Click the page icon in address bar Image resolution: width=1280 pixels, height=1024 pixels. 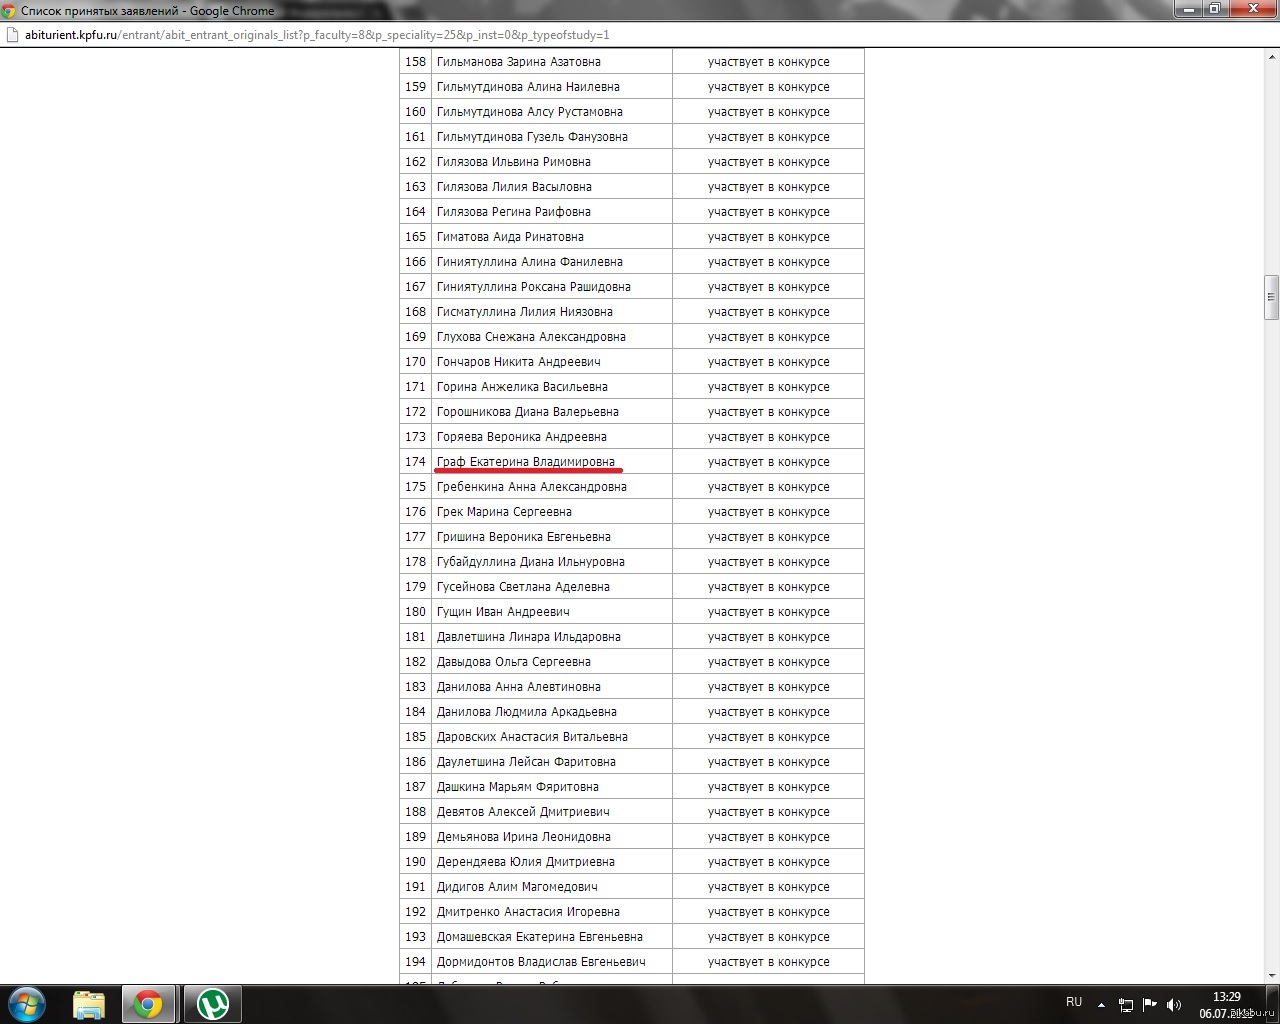[x=12, y=35]
